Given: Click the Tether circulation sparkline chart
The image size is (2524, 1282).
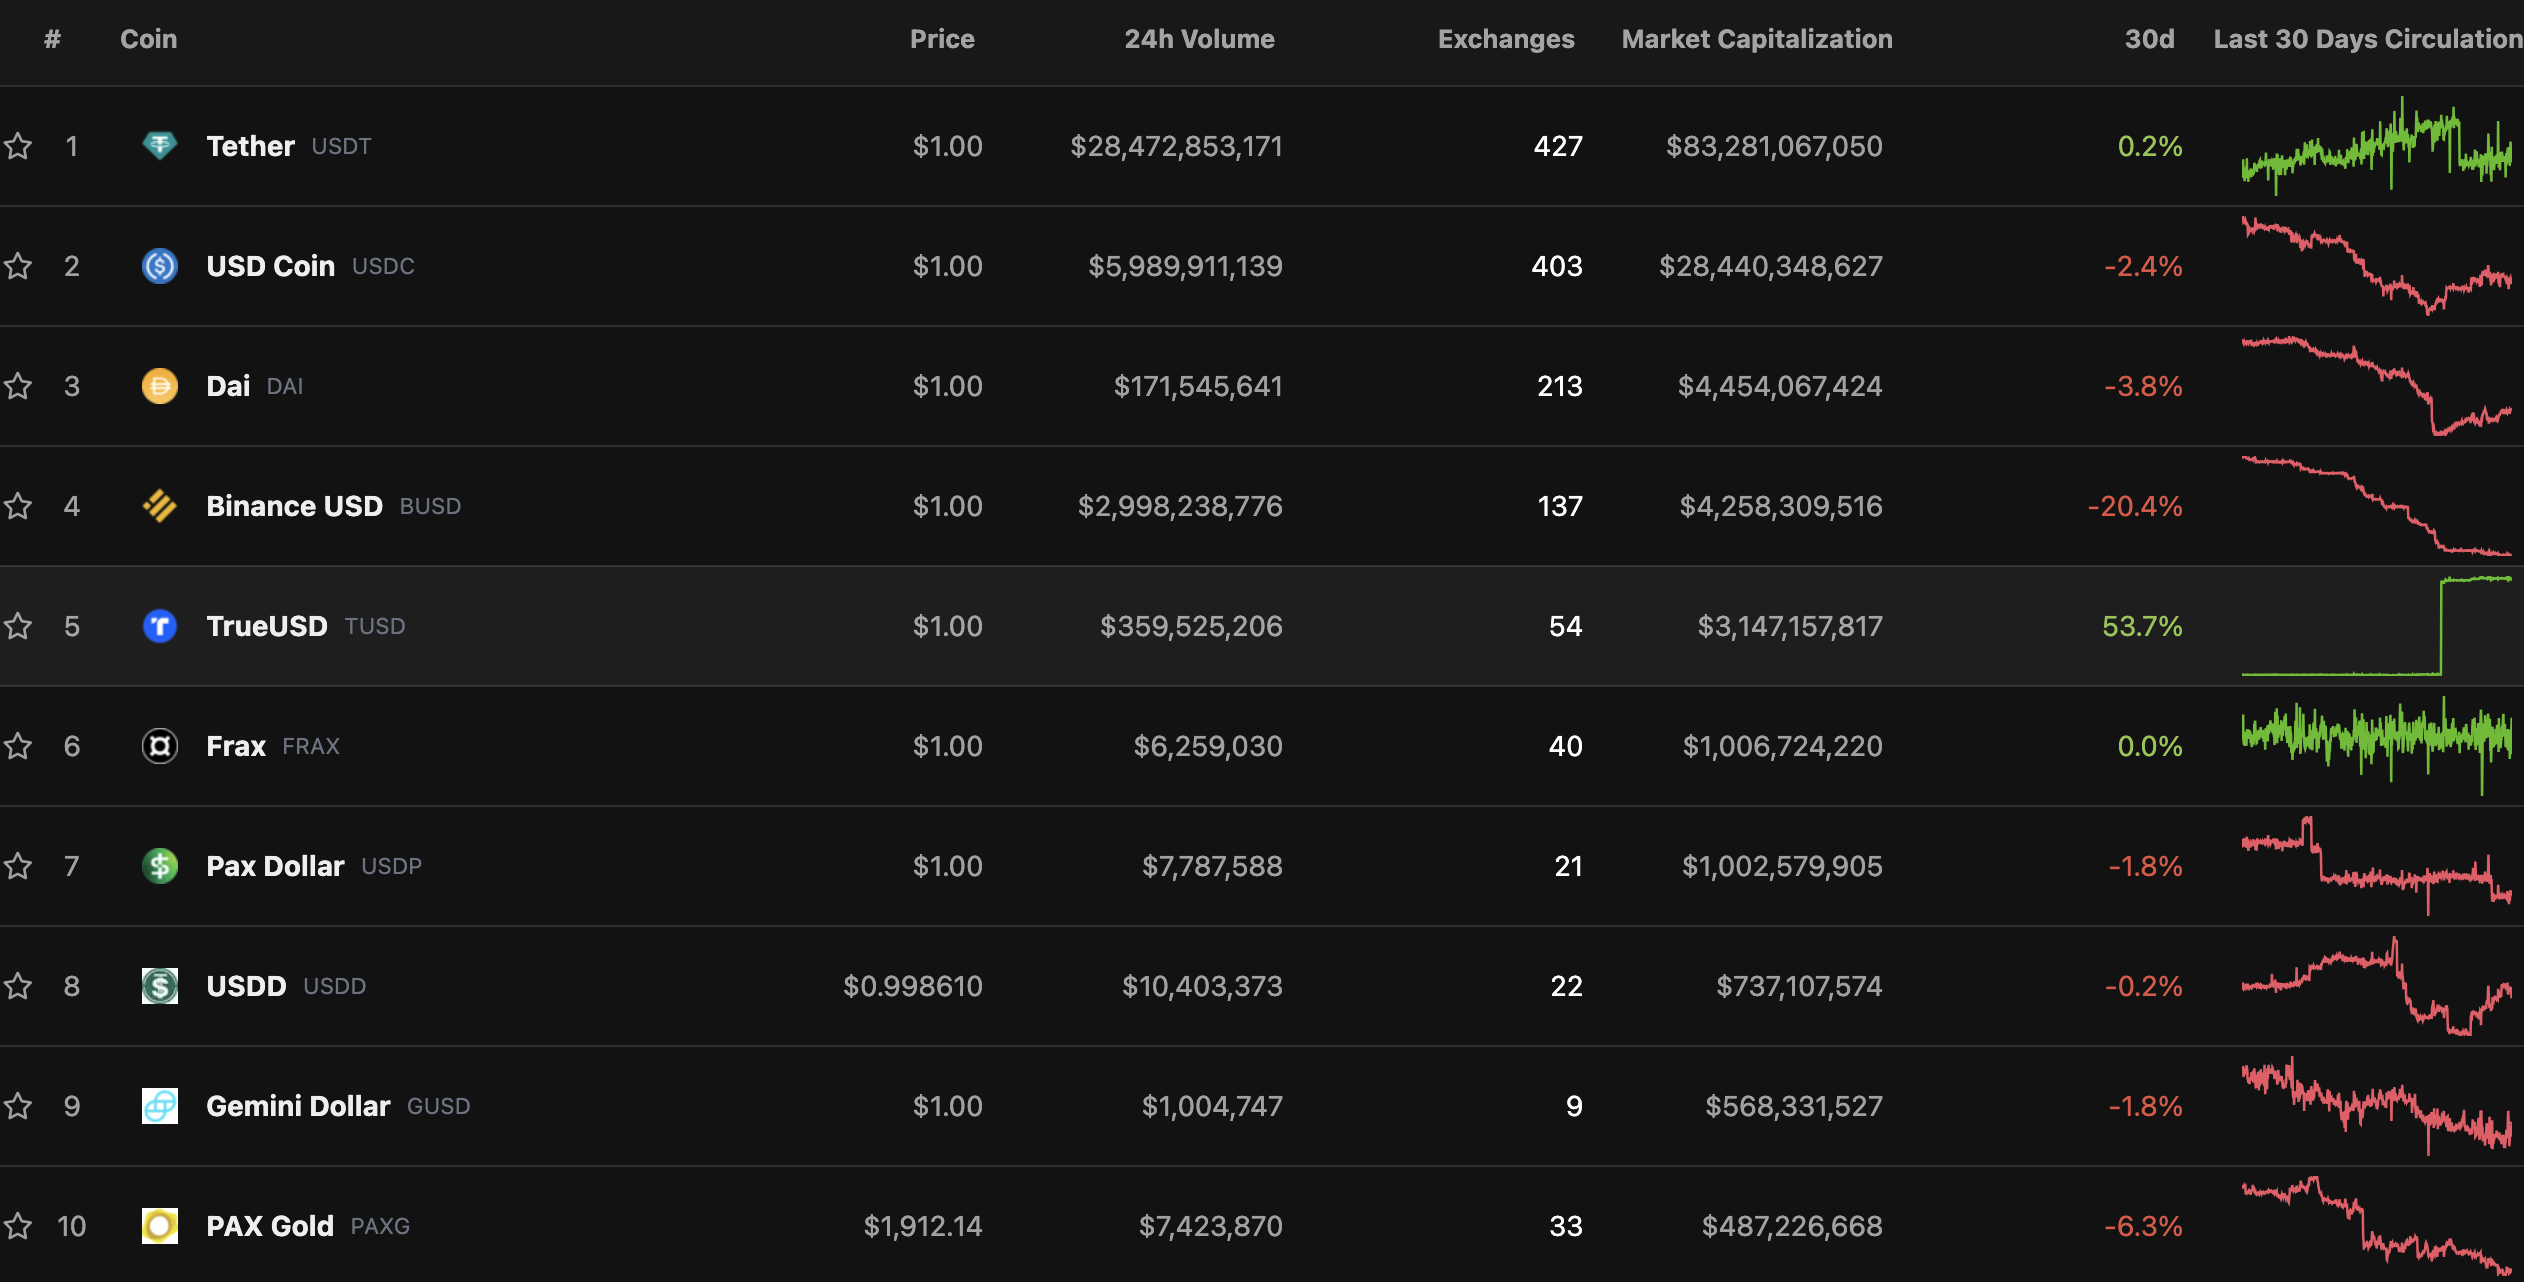Looking at the screenshot, I should coord(2376,146).
